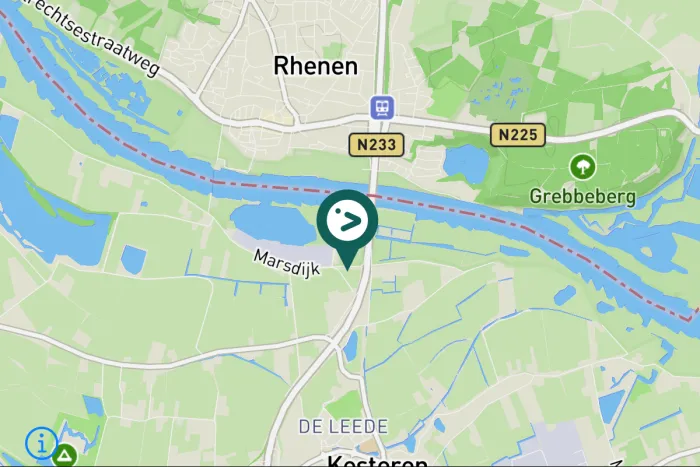
Task: Select the green campsite triangle icon
Action: (x=65, y=456)
